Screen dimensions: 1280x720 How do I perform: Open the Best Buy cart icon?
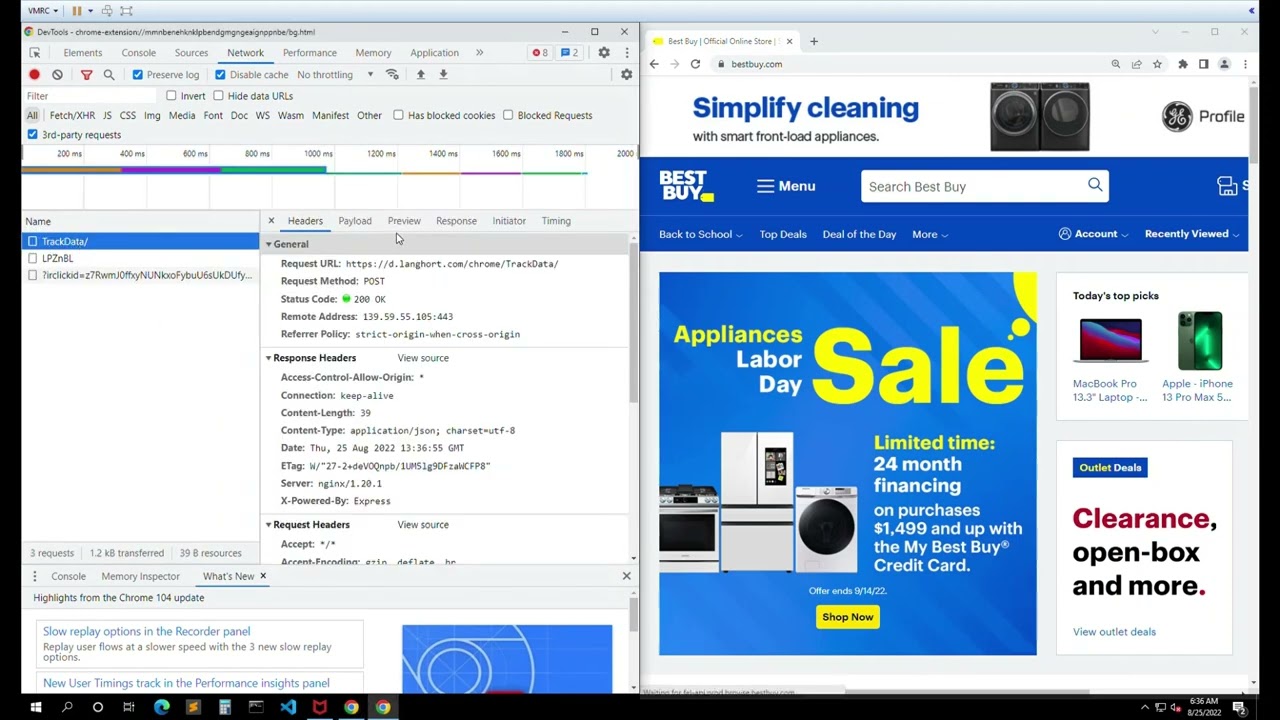click(1227, 186)
